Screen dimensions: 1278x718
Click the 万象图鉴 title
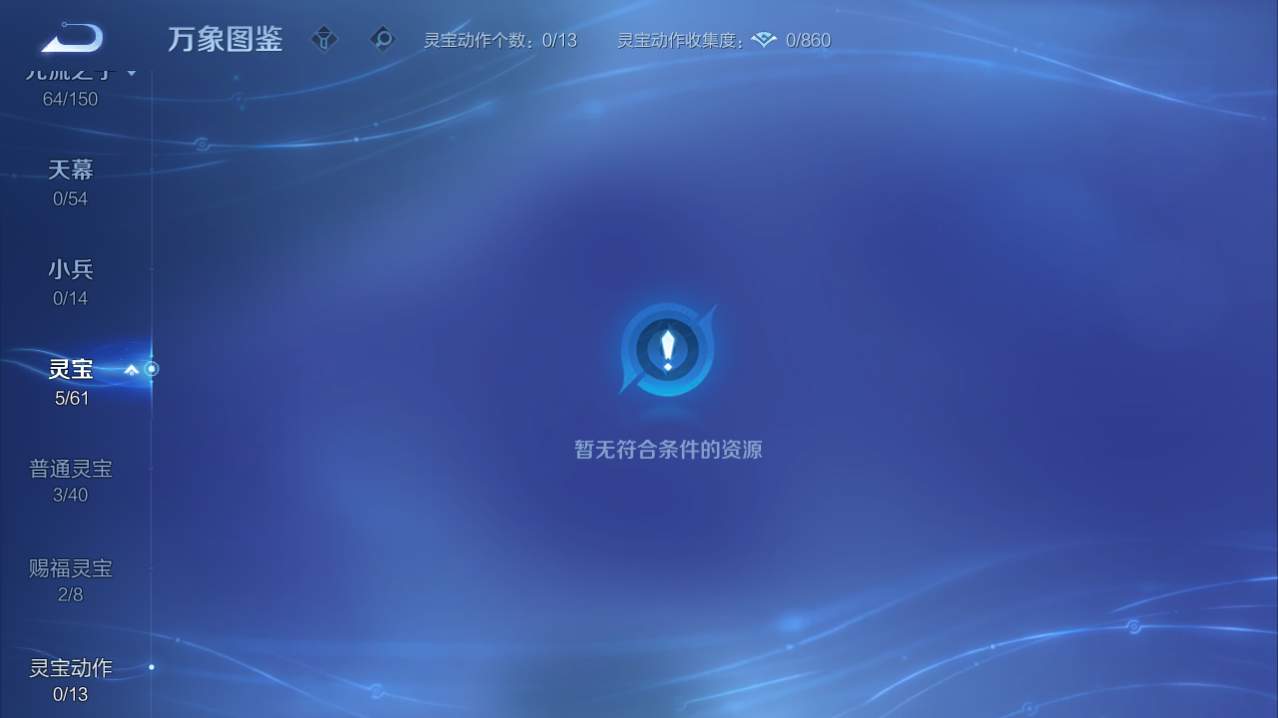coord(225,39)
